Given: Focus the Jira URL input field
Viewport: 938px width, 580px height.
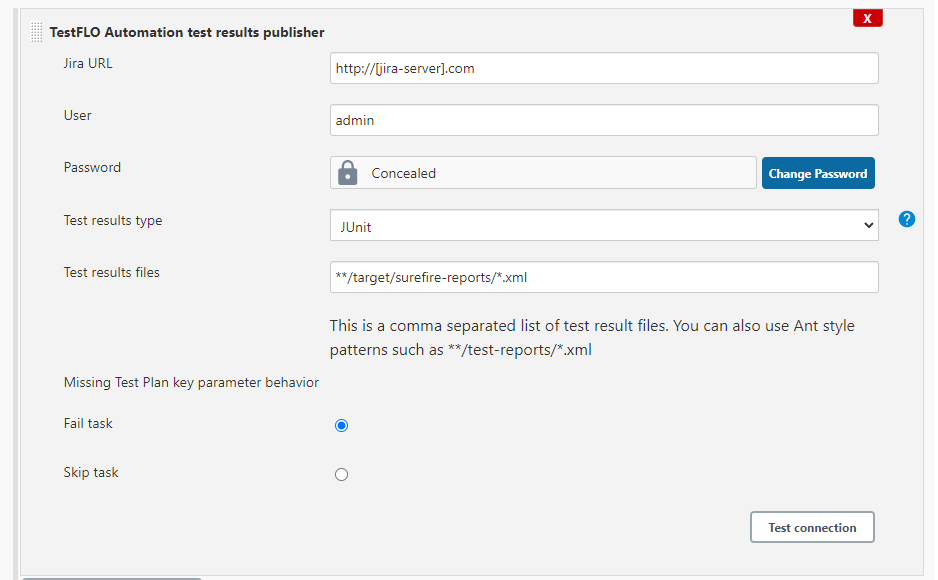Looking at the screenshot, I should pos(604,68).
